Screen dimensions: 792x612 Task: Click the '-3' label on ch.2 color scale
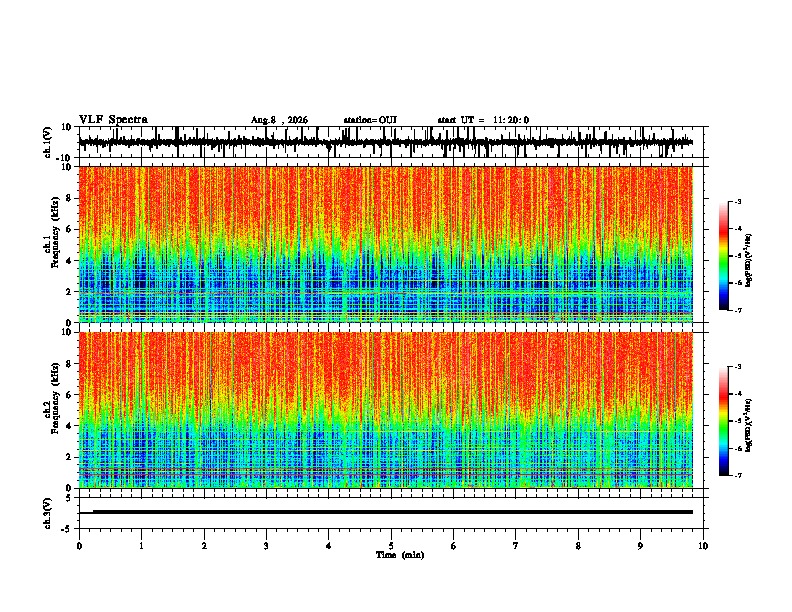coord(737,367)
